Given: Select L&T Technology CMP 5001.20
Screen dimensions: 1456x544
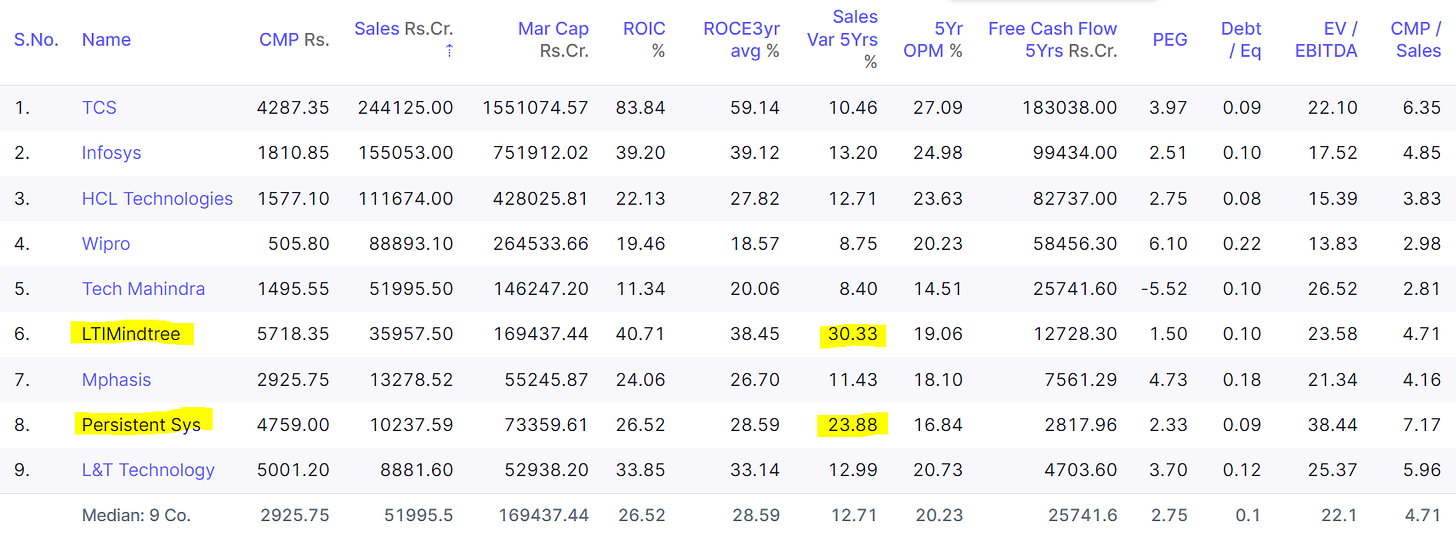Looking at the screenshot, I should coord(293,470).
